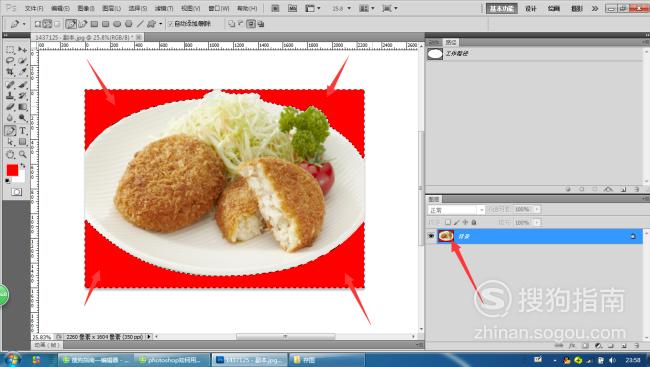
Task: Select the Horizontal Type tool
Action: [x=22, y=131]
